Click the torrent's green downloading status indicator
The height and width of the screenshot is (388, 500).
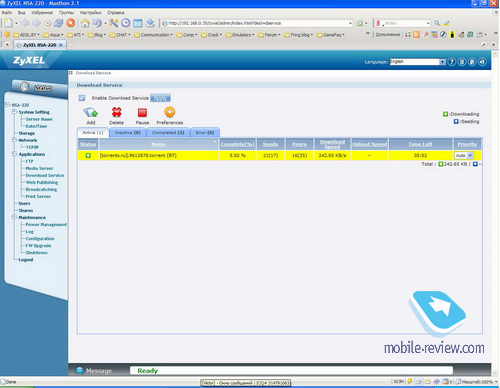pyautogui.click(x=88, y=155)
